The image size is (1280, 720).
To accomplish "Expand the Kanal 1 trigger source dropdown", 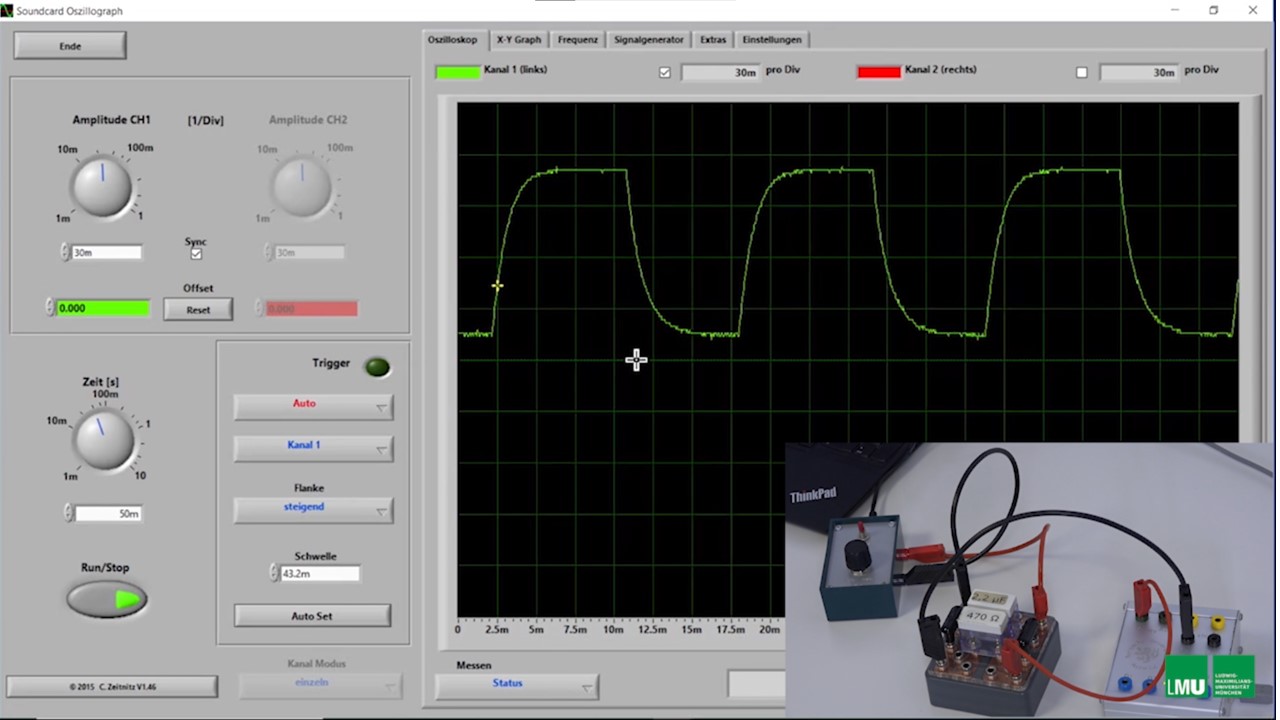I will (x=313, y=446).
